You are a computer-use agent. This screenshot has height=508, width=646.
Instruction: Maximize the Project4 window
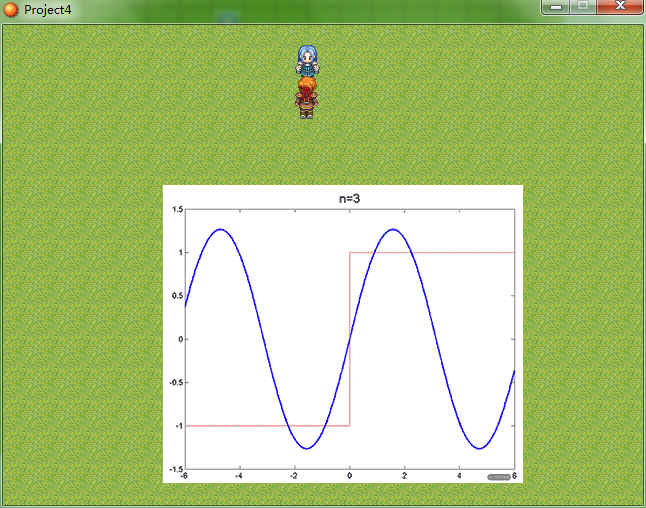click(583, 7)
